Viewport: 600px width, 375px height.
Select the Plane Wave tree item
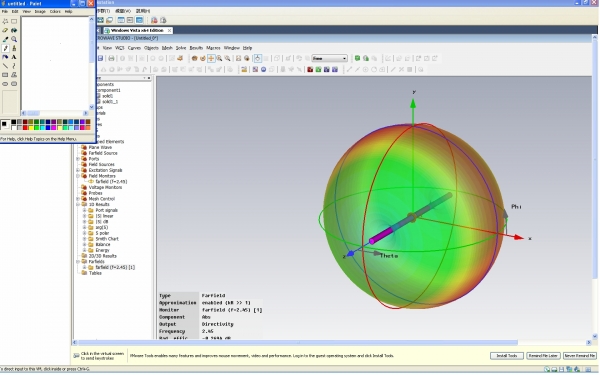(x=100, y=147)
